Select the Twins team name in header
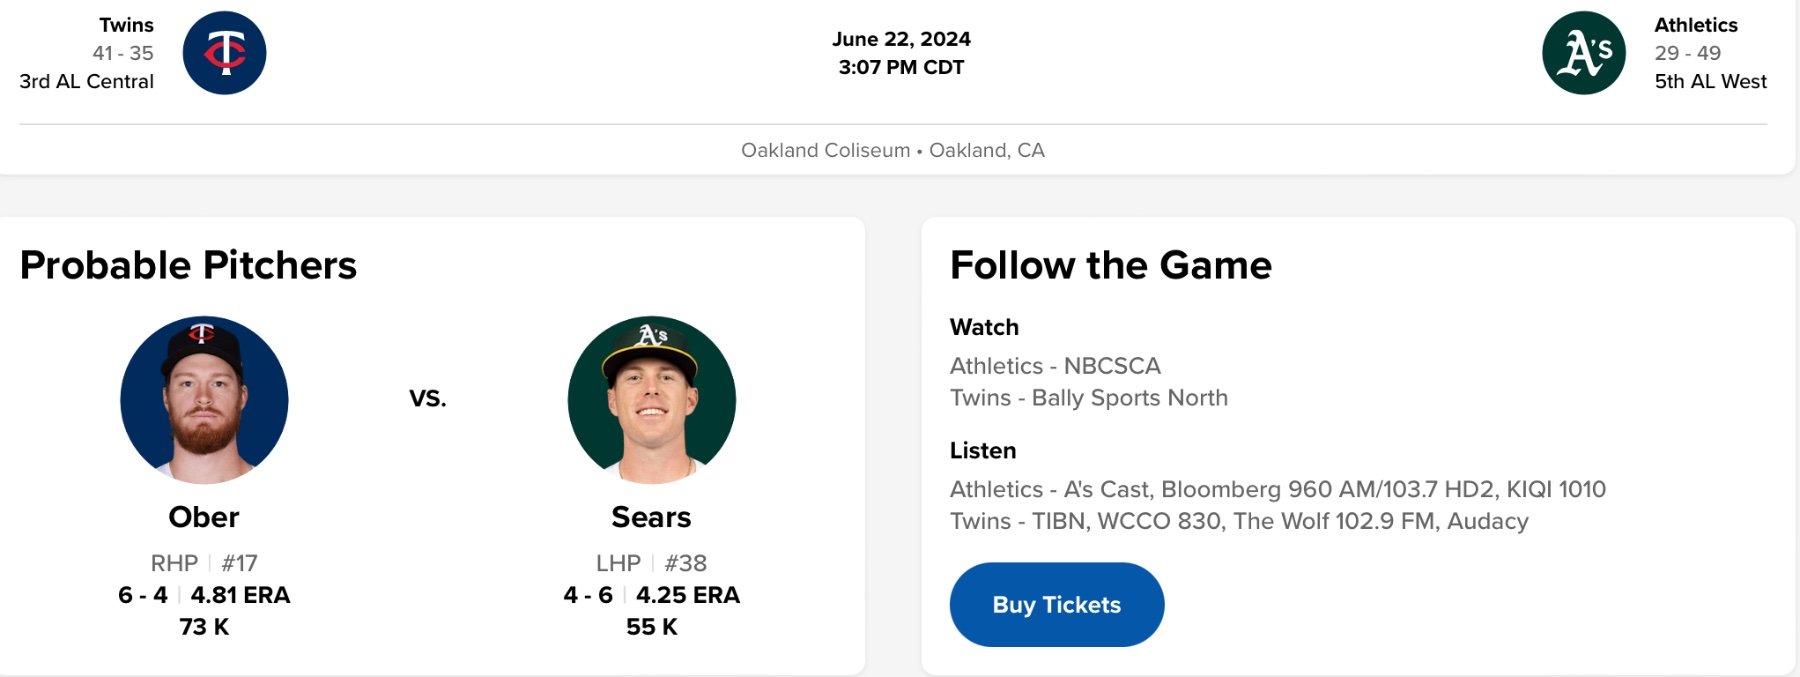 126,25
